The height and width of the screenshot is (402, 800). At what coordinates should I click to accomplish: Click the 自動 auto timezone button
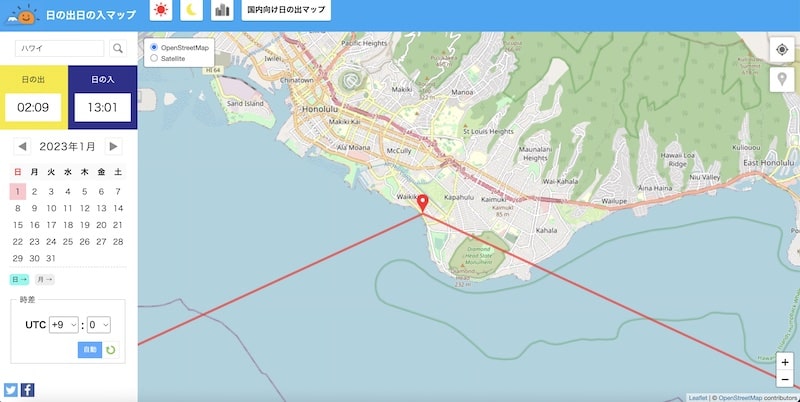coord(90,349)
